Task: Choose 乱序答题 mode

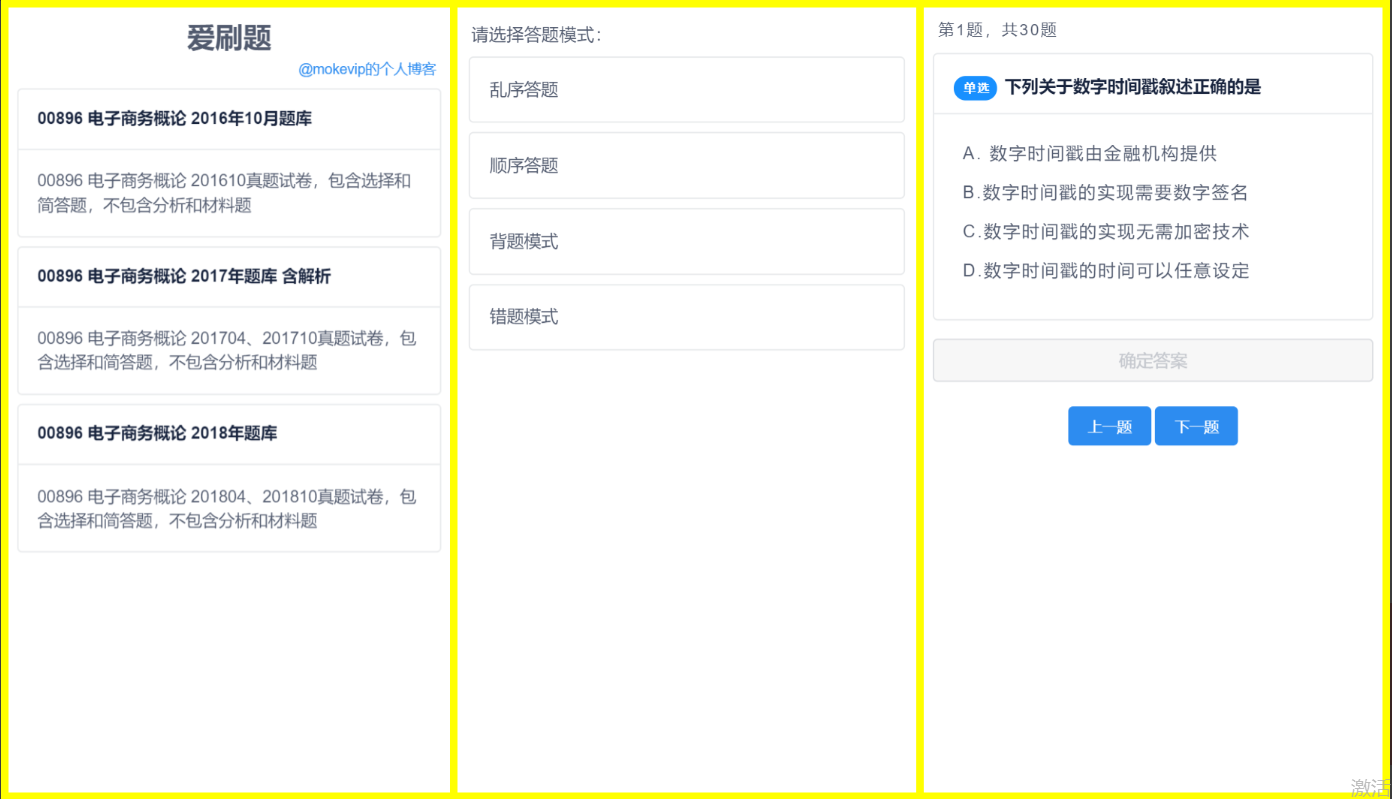Action: point(686,90)
